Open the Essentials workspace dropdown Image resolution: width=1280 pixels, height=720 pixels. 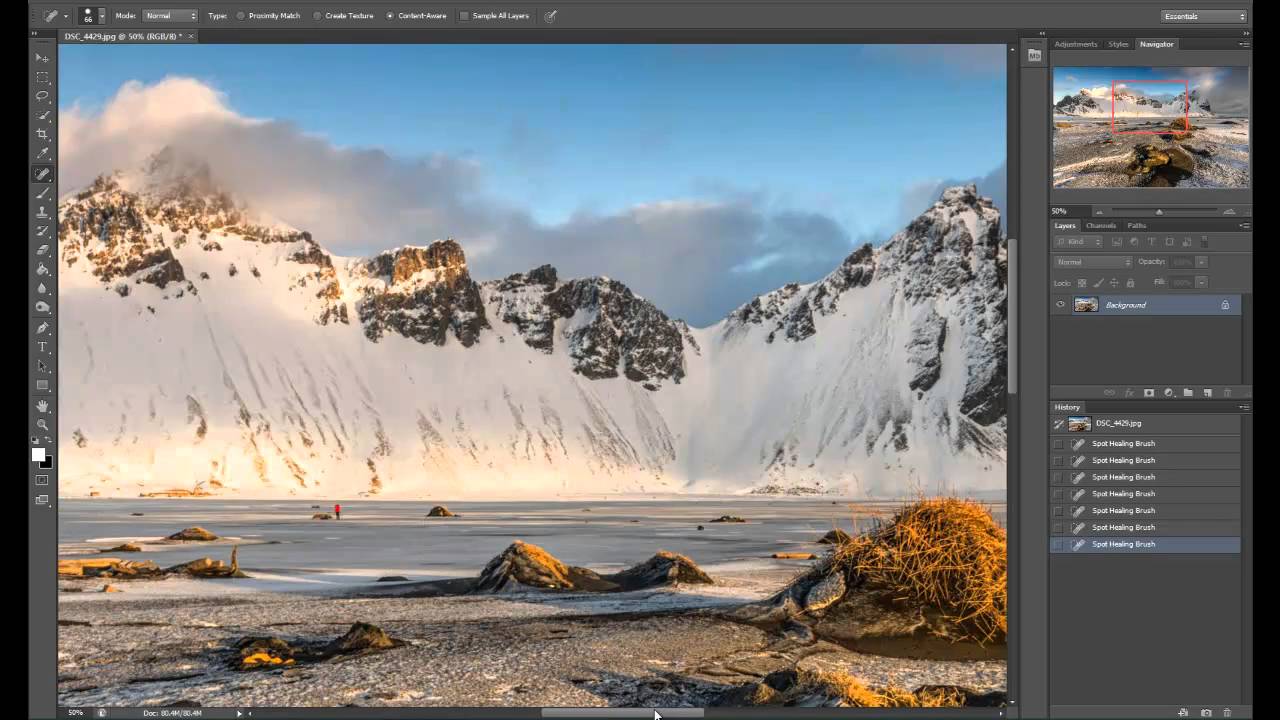pyautogui.click(x=1205, y=16)
